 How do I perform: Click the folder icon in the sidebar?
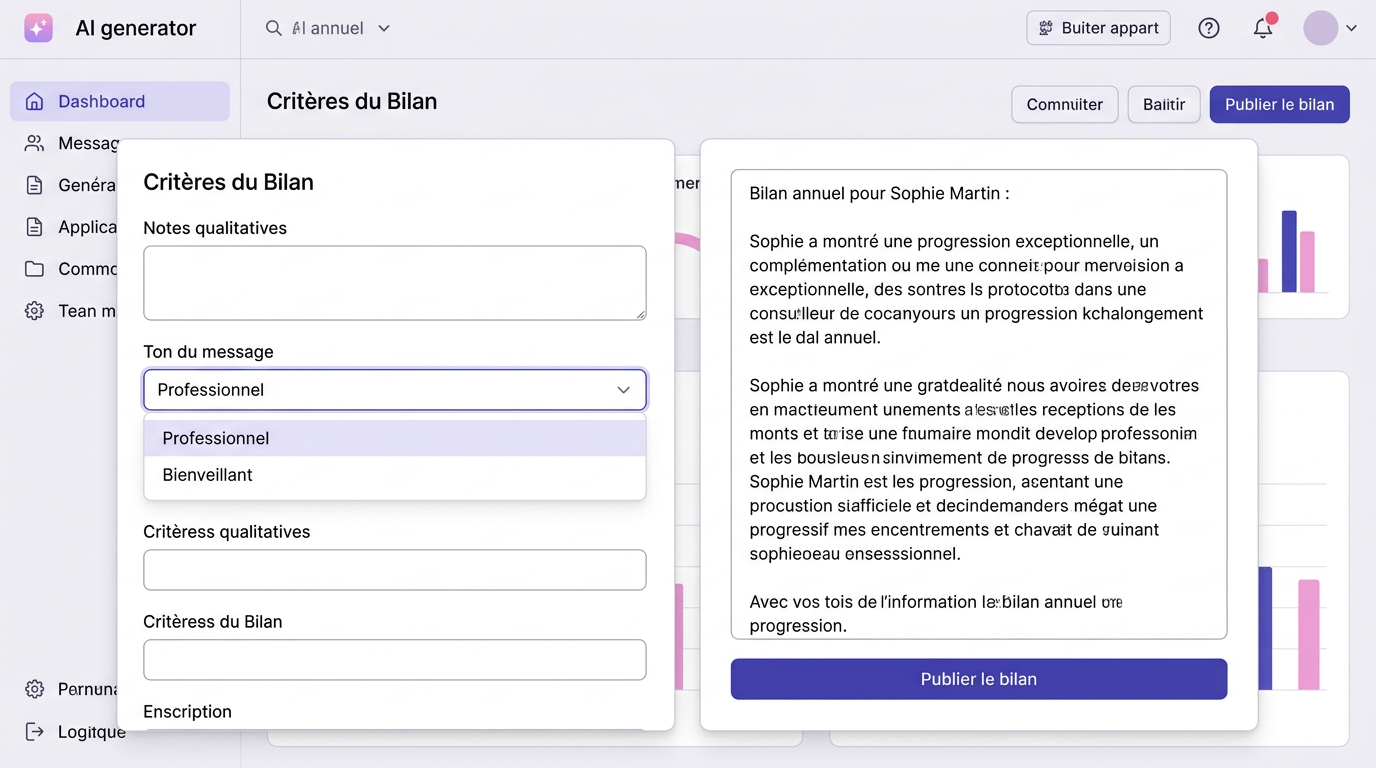(x=35, y=269)
